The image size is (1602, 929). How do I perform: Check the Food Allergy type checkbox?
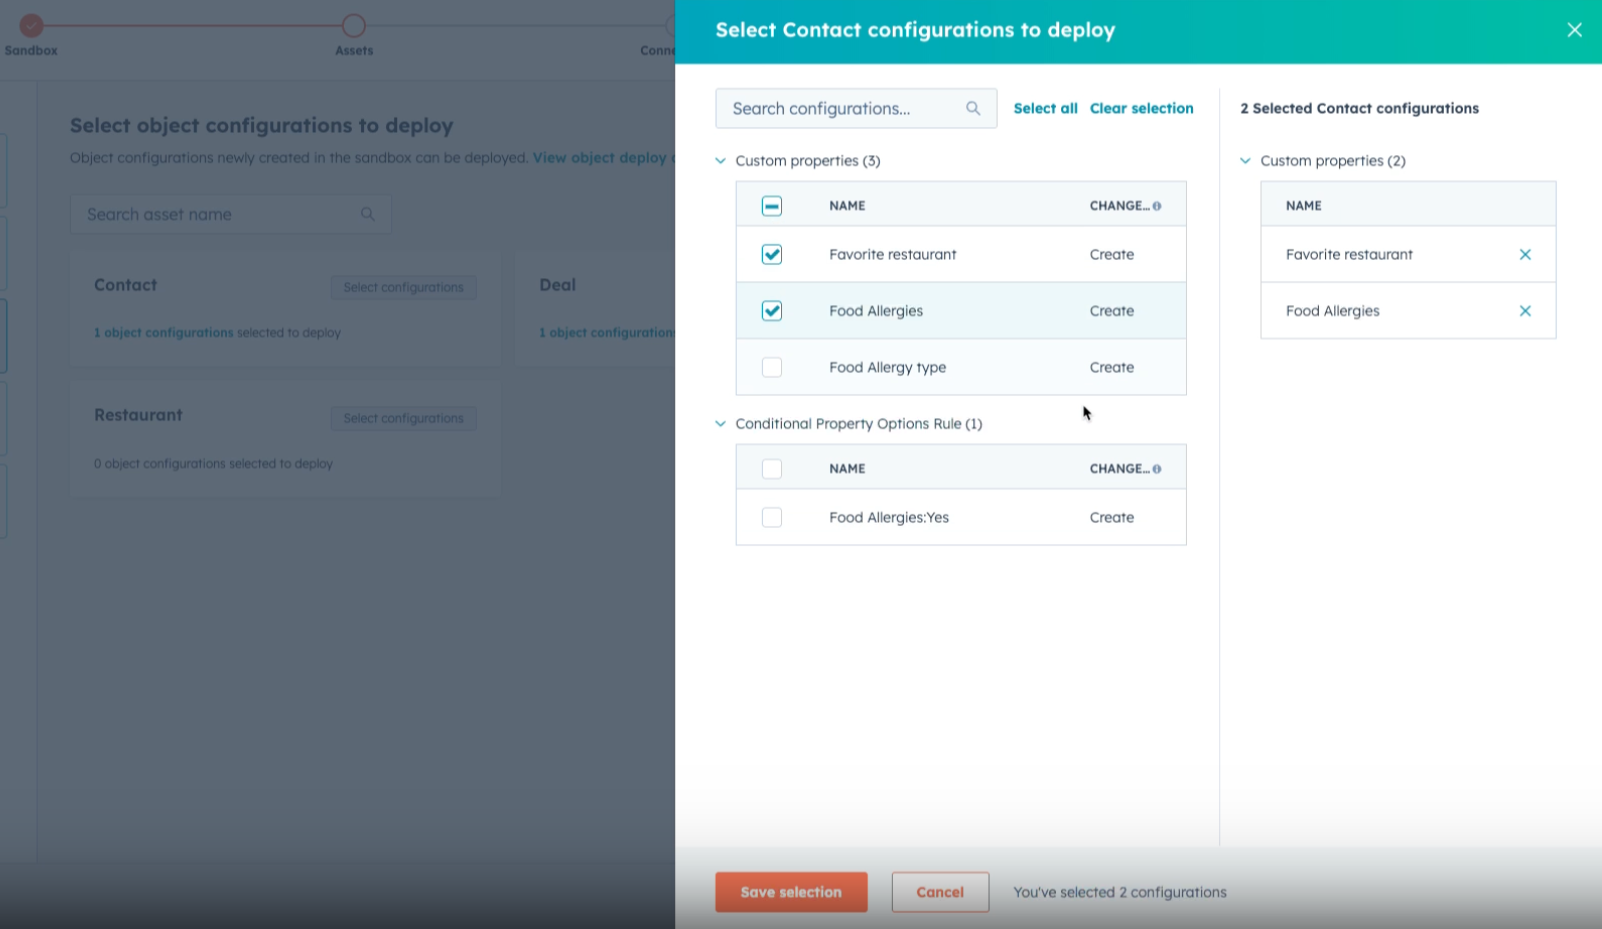coord(771,368)
